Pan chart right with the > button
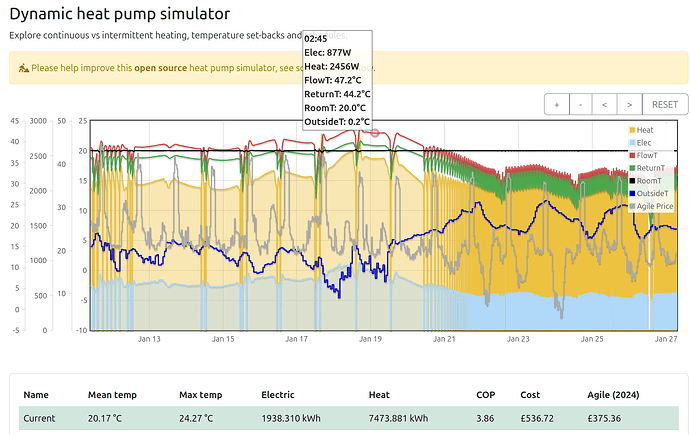 pos(628,104)
